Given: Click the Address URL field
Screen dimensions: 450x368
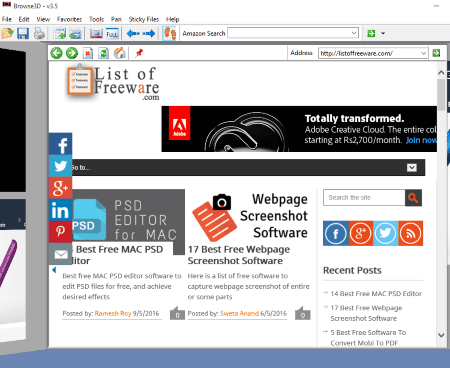Looking at the screenshot, I should (x=369, y=53).
